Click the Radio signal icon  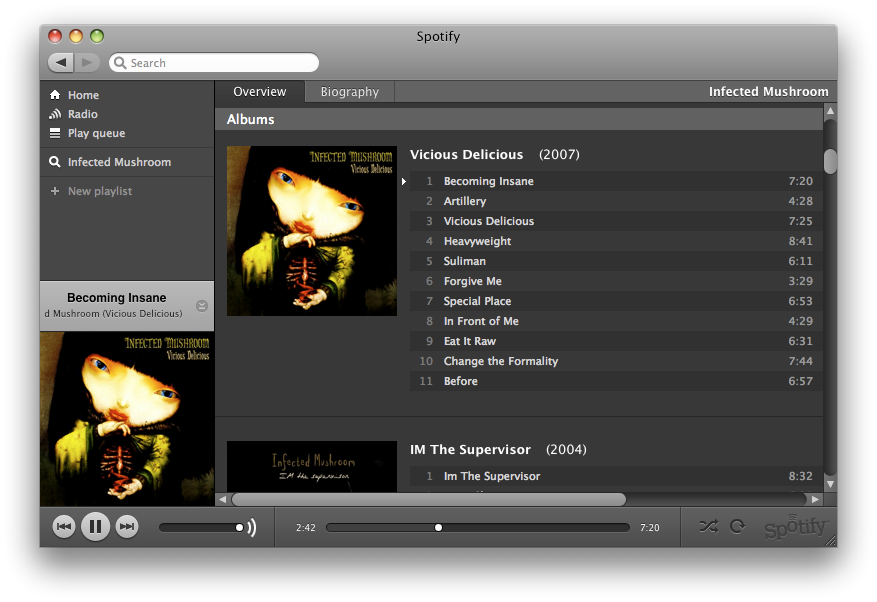pyautogui.click(x=55, y=114)
